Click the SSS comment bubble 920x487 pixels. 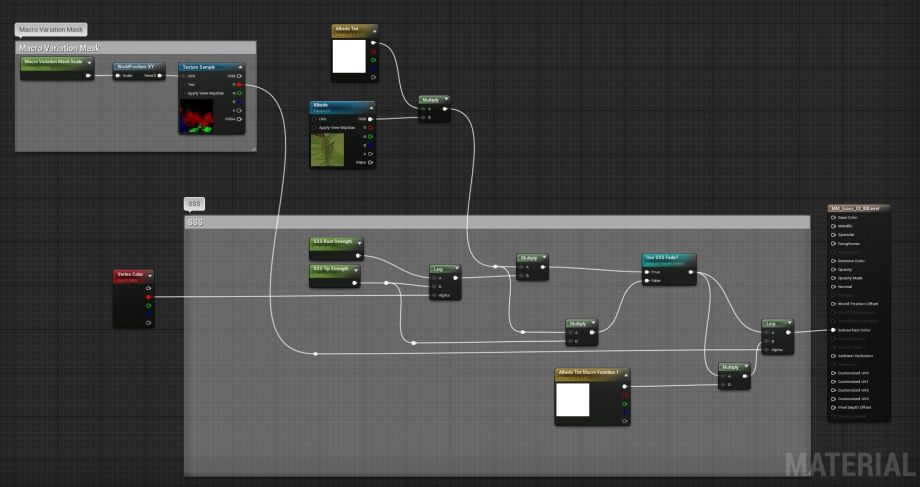point(194,204)
